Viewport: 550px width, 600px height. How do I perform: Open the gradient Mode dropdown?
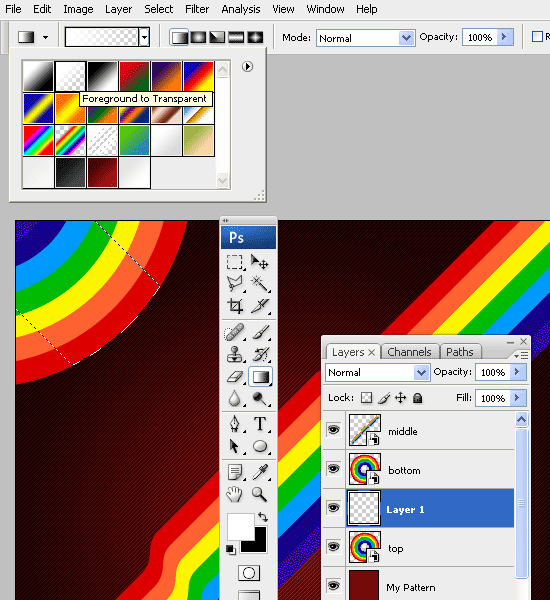pyautogui.click(x=366, y=38)
